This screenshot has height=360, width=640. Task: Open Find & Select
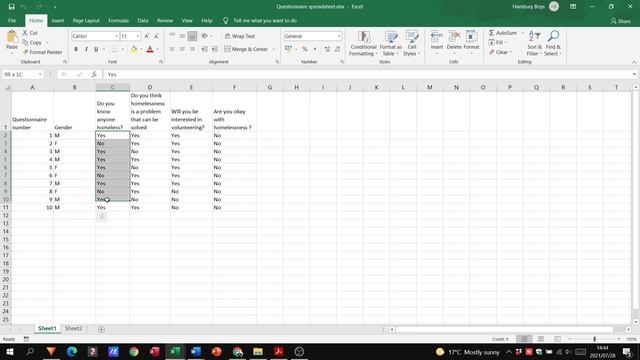tap(553, 43)
